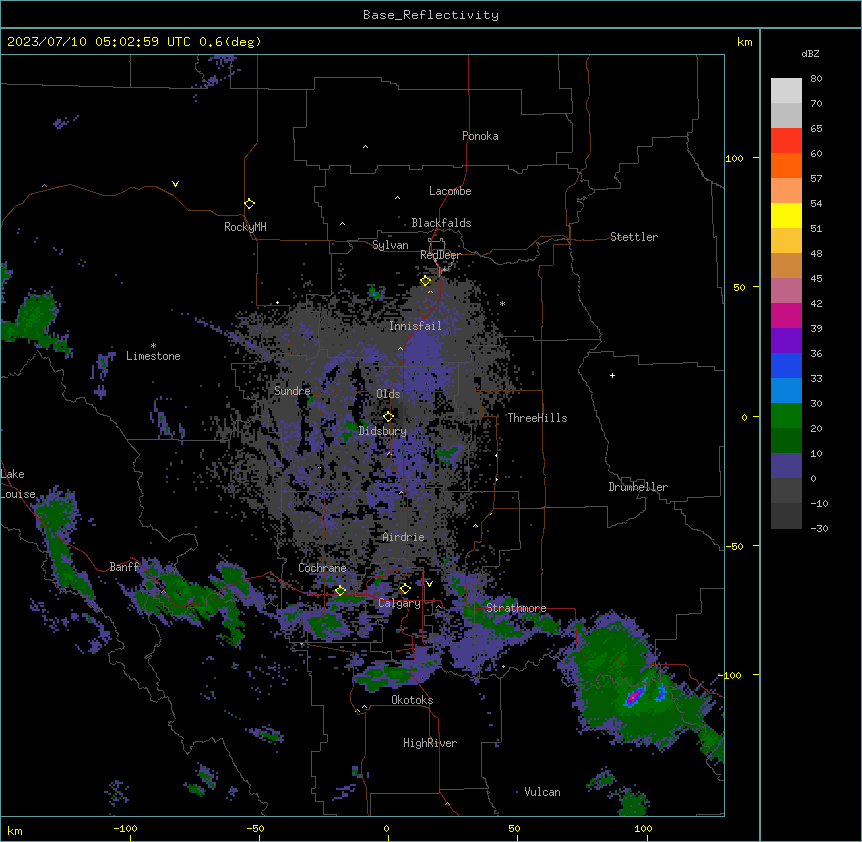The height and width of the screenshot is (842, 862).
Task: Click the Airdrie label
Action: coord(404,537)
